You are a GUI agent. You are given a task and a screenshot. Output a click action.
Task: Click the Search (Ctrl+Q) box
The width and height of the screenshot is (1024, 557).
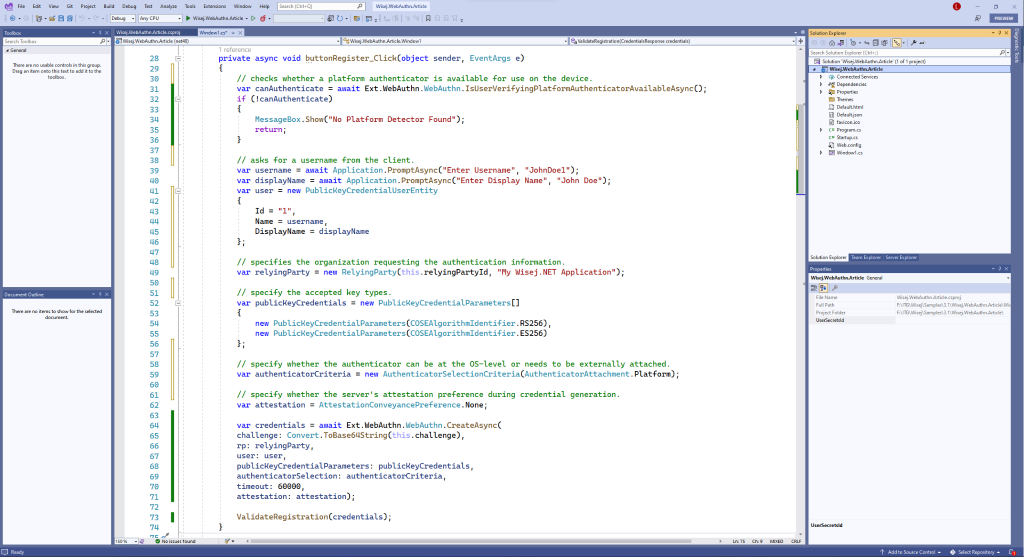pos(320,7)
